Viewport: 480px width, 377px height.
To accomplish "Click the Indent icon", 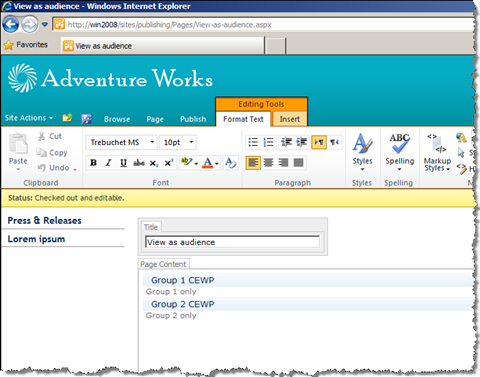I will point(302,142).
